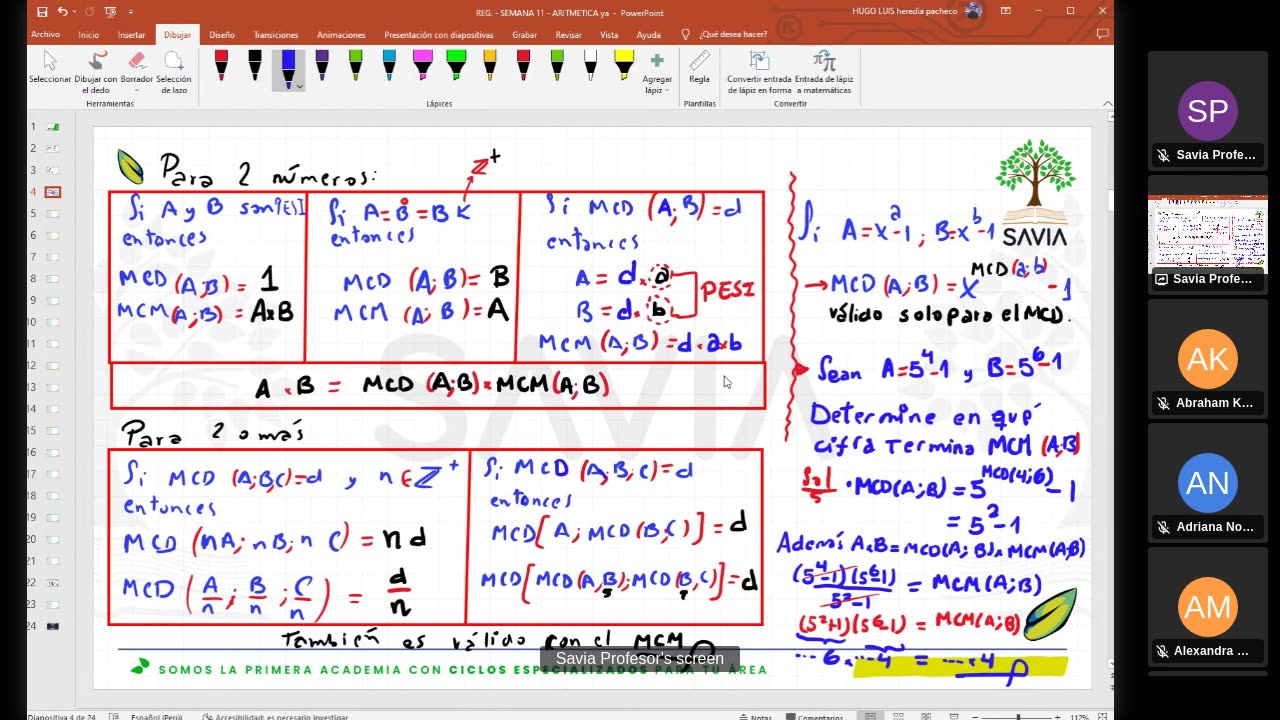Click Convertir entrada de lápiz en forma
The height and width of the screenshot is (720, 1280).
pos(759,73)
